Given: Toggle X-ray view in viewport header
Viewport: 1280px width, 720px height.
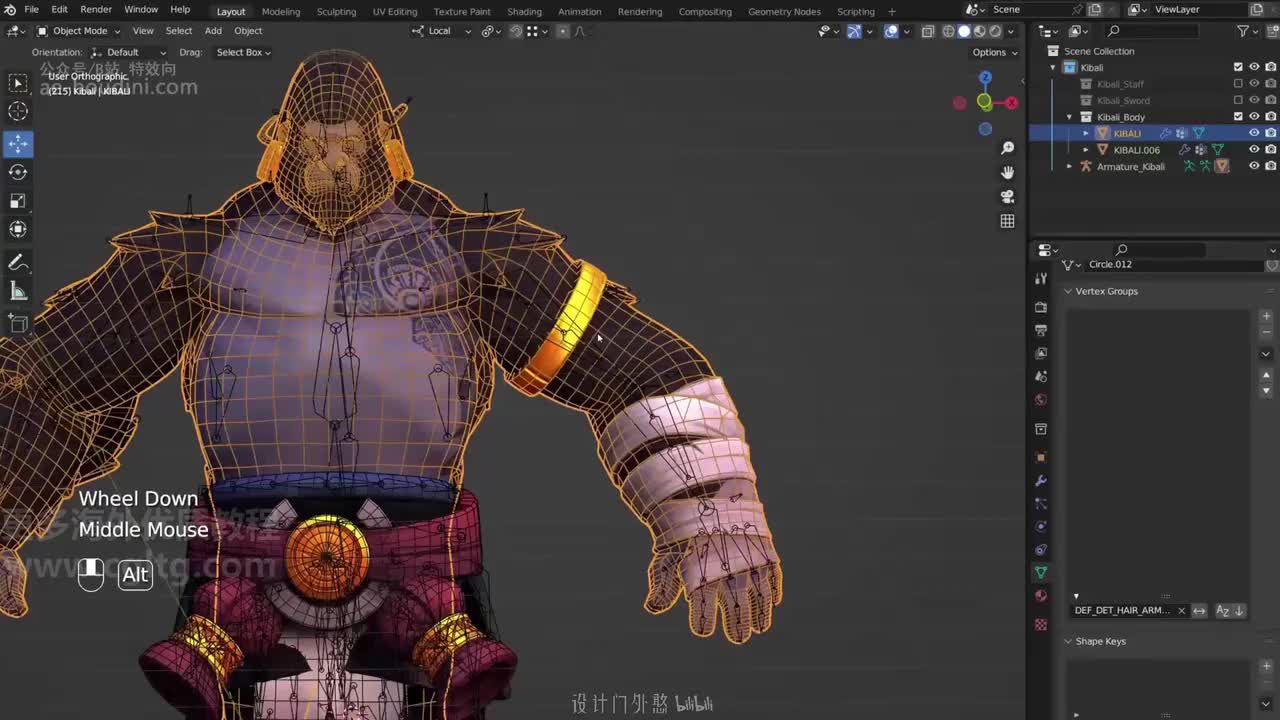Looking at the screenshot, I should [x=927, y=31].
